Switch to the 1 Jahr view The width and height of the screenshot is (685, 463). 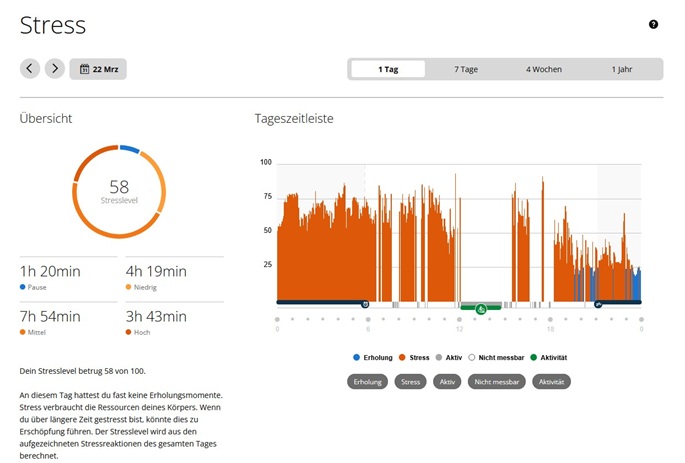[x=622, y=70]
